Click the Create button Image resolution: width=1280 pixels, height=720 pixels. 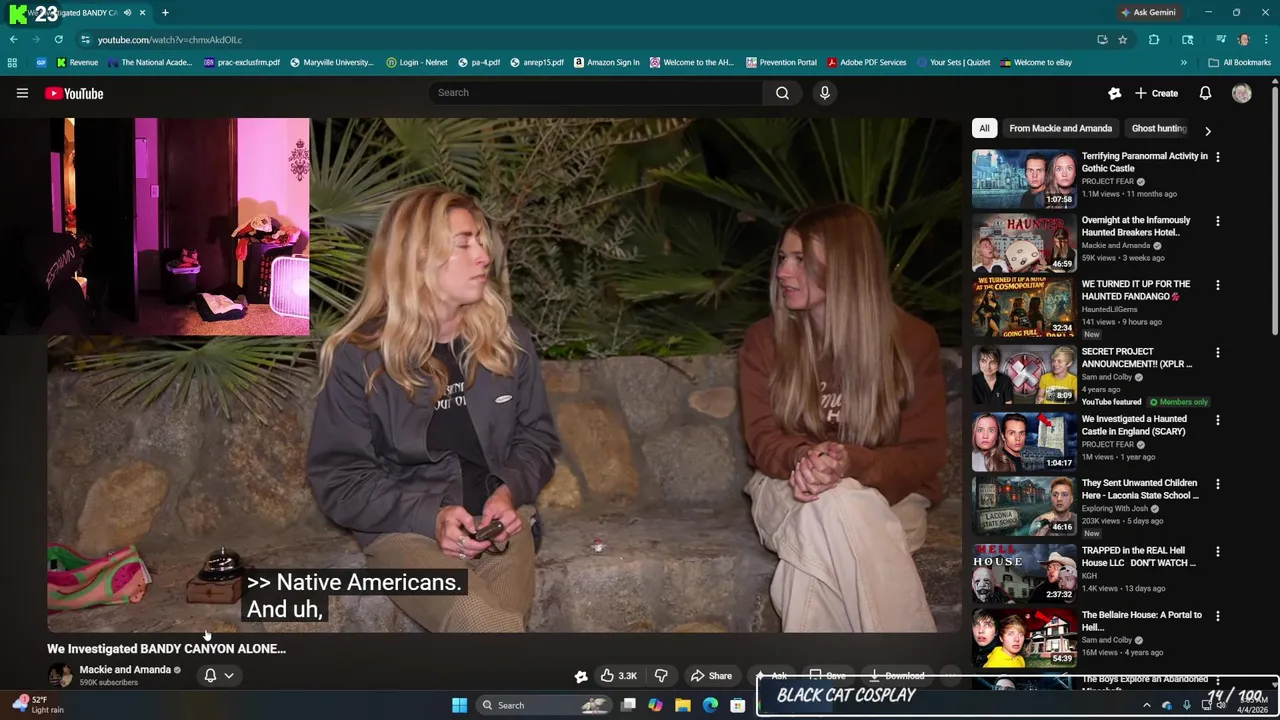click(1156, 93)
